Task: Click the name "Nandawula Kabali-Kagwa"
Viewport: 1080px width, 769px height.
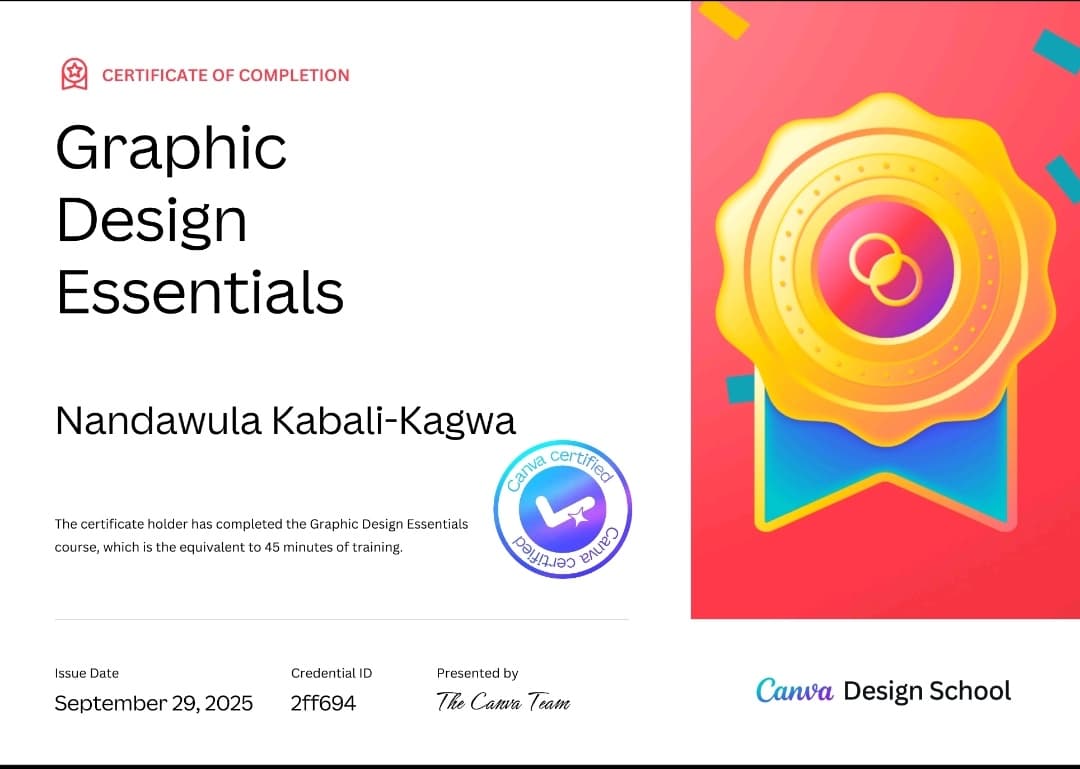Action: point(285,421)
